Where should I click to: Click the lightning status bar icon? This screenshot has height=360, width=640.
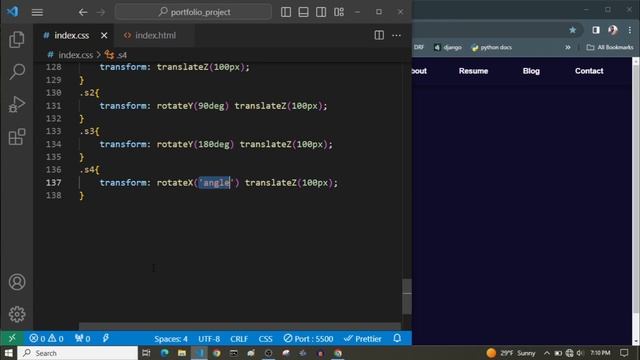106,338
